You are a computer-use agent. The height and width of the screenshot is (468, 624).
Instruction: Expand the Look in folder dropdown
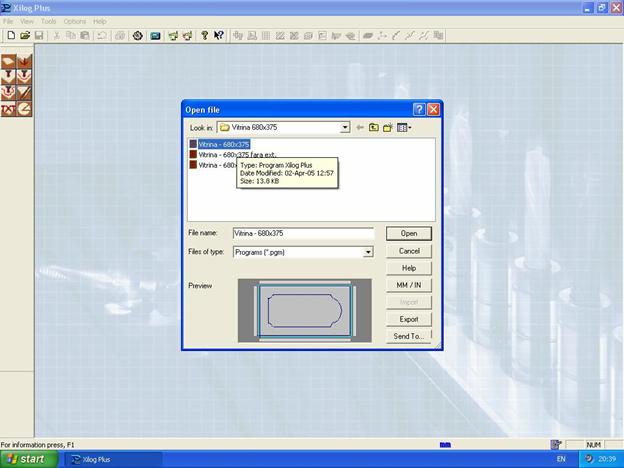(344, 128)
